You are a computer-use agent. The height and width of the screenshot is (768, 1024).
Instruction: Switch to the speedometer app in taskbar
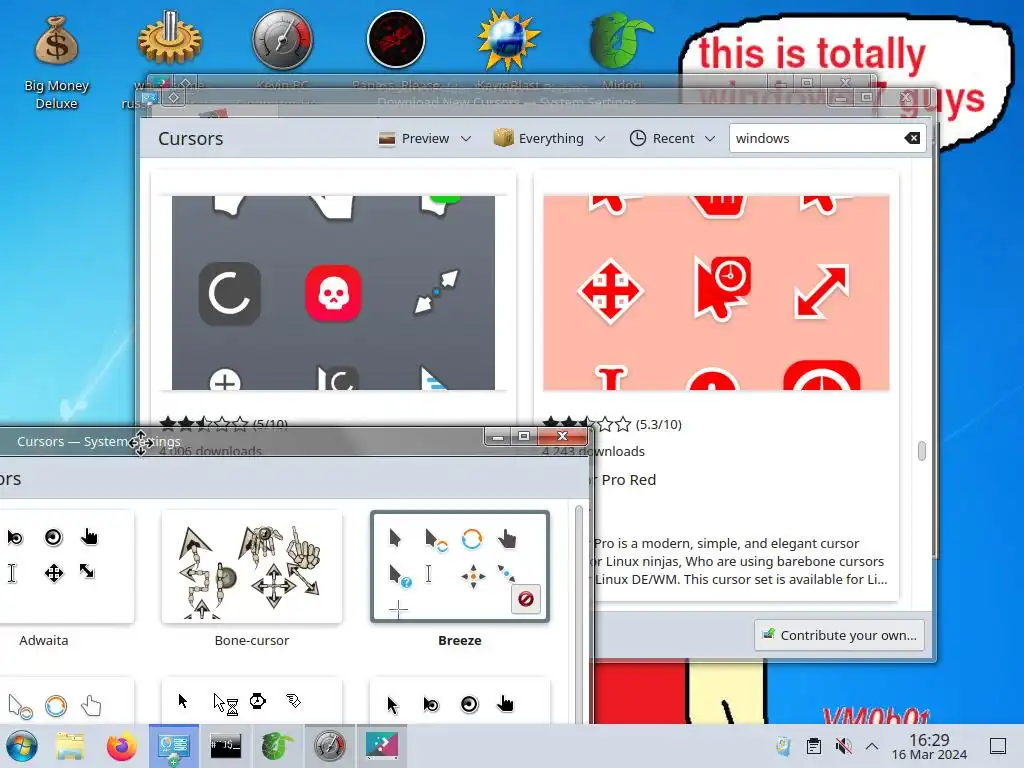tap(330, 746)
